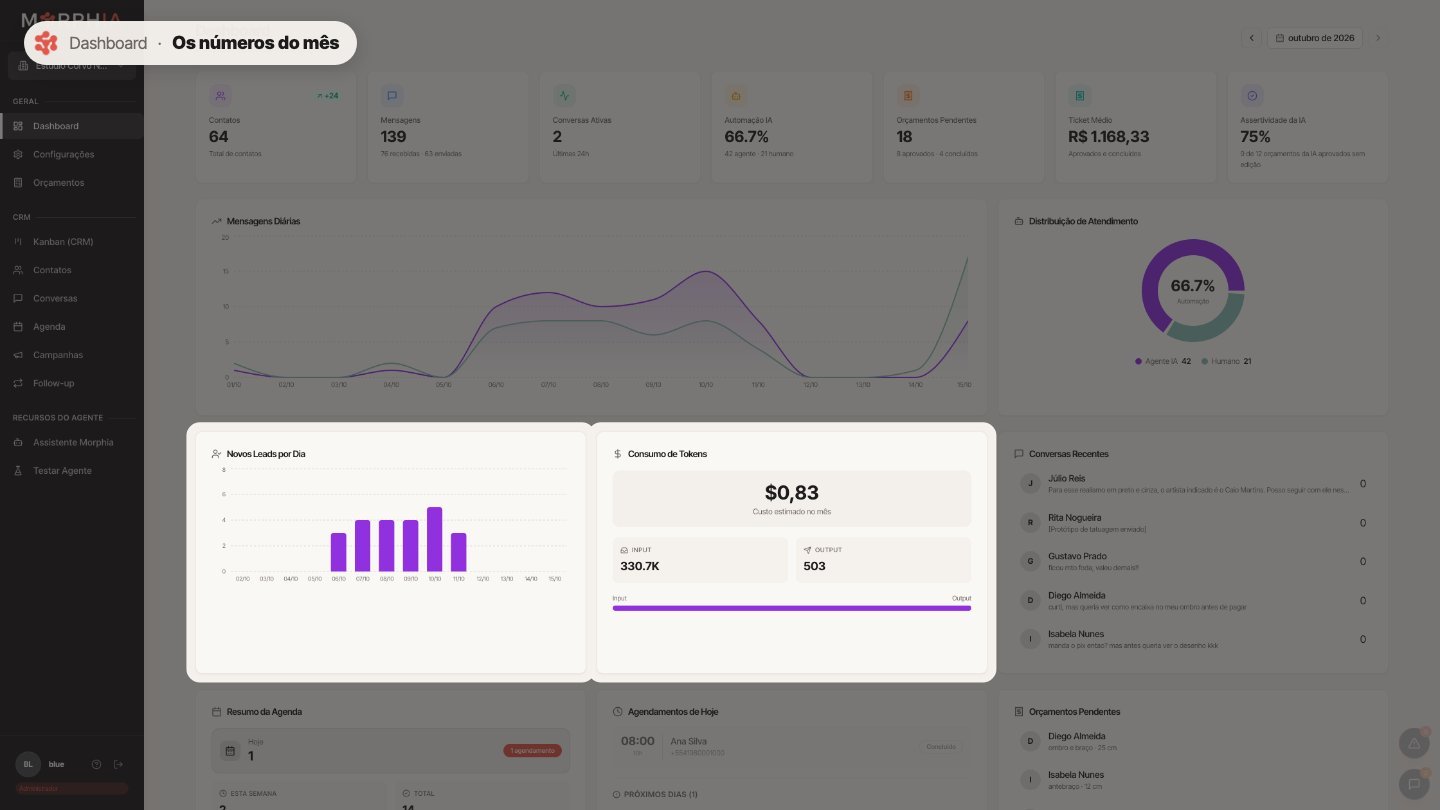Expand the Estúdio workspace selector dropdown

pyautogui.click(x=71, y=66)
